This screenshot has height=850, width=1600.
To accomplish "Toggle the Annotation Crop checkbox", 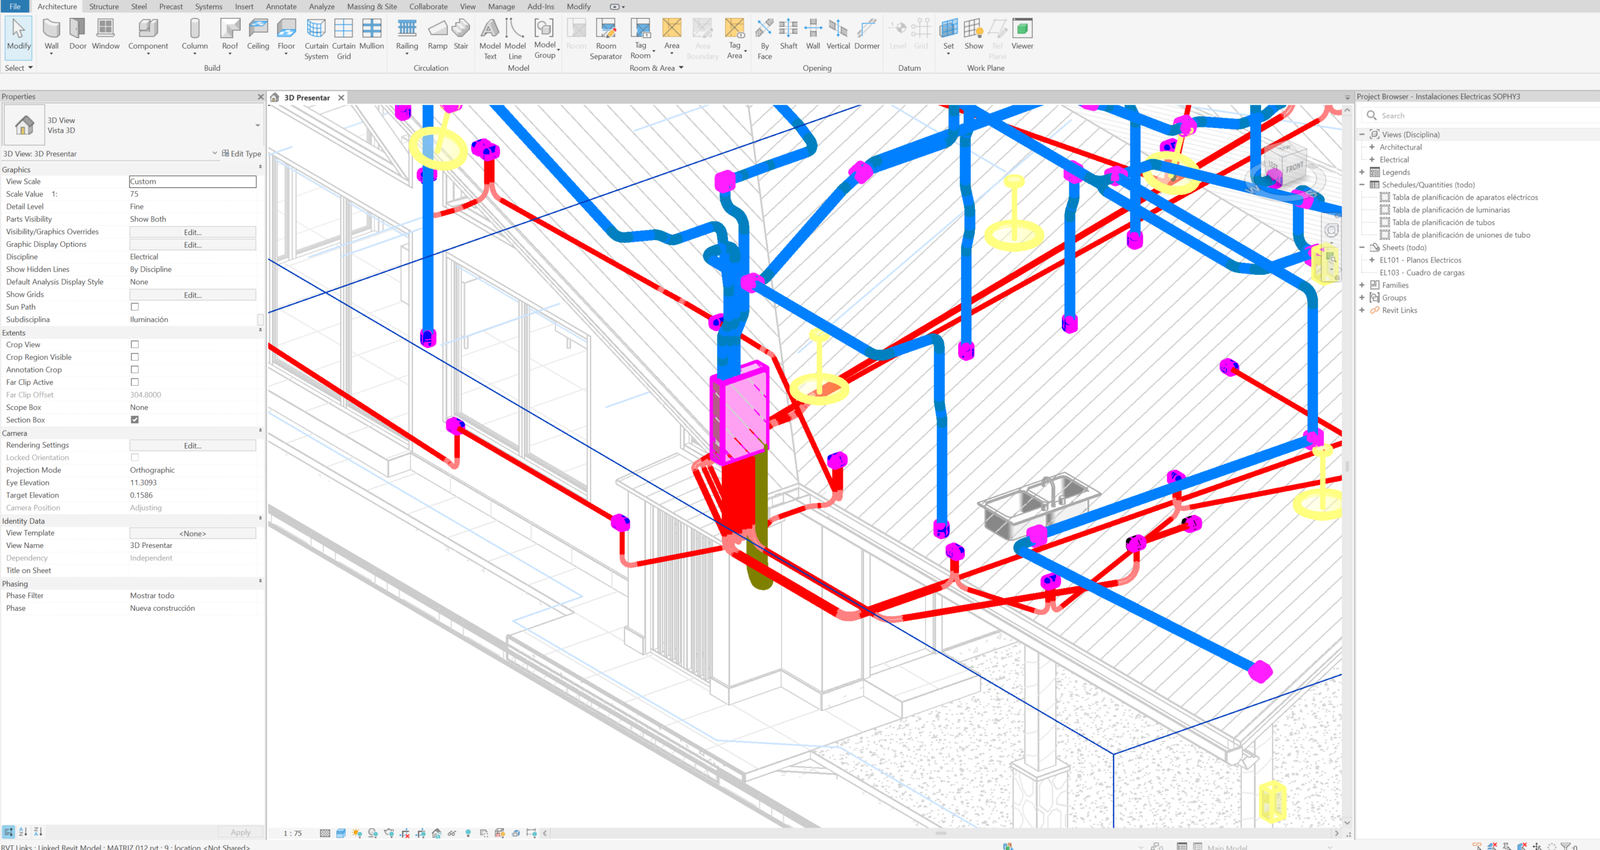I will [135, 370].
